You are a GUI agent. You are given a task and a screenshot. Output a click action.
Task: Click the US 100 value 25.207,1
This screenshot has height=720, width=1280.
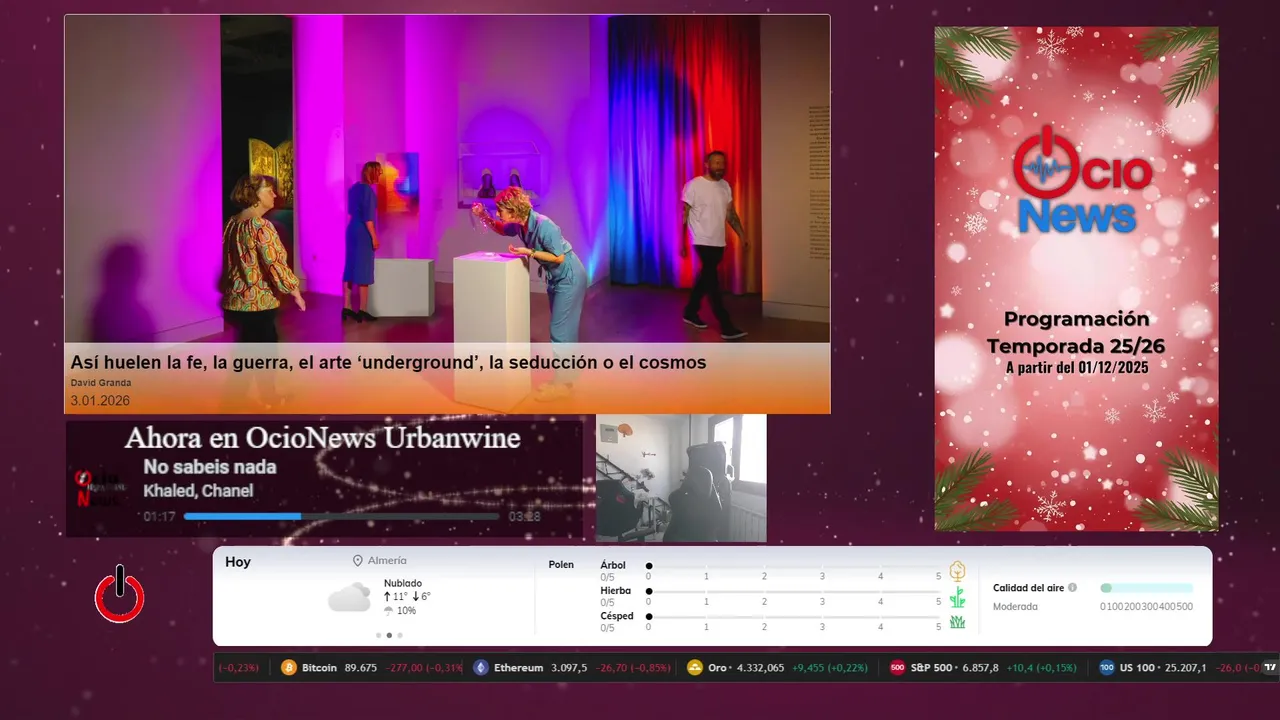1184,668
